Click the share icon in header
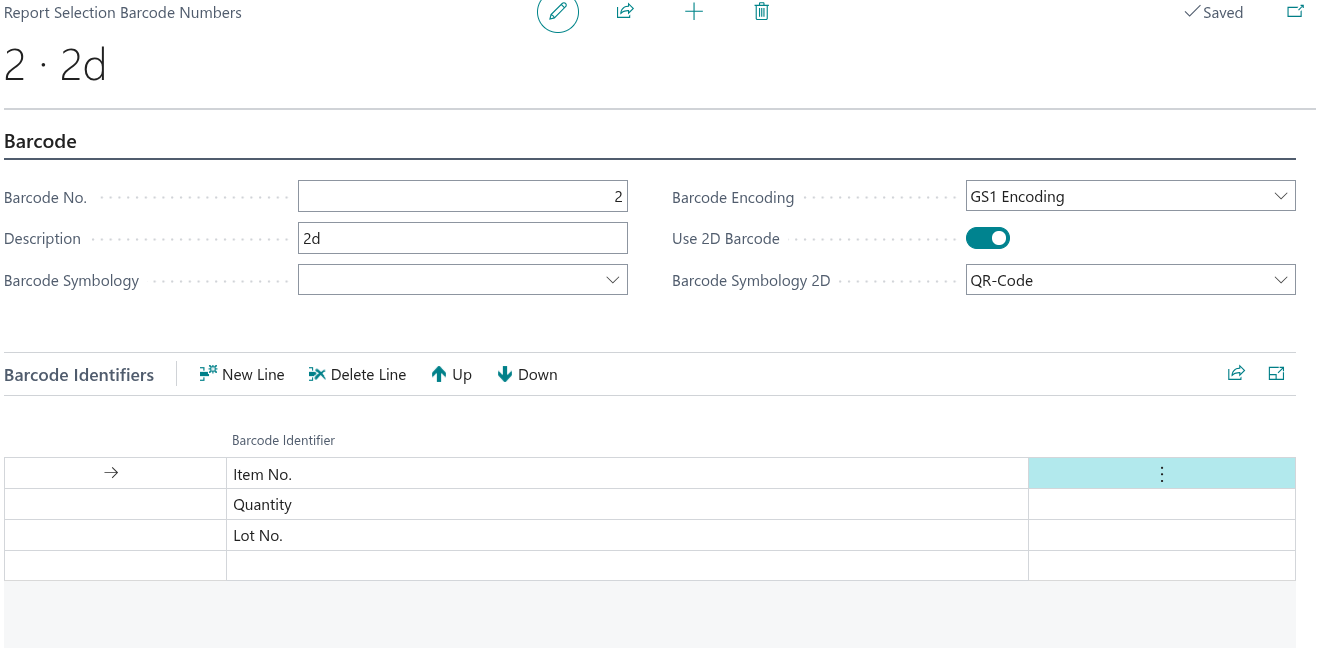This screenshot has width=1329, height=648. [625, 12]
